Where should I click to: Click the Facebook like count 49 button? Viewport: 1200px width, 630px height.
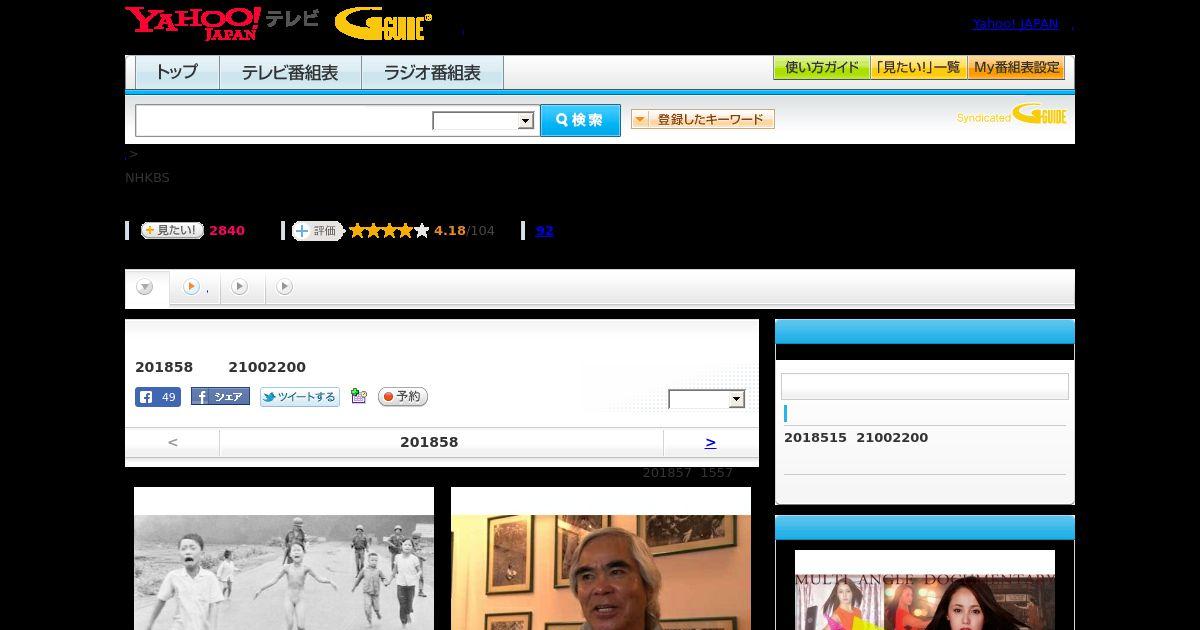(158, 397)
